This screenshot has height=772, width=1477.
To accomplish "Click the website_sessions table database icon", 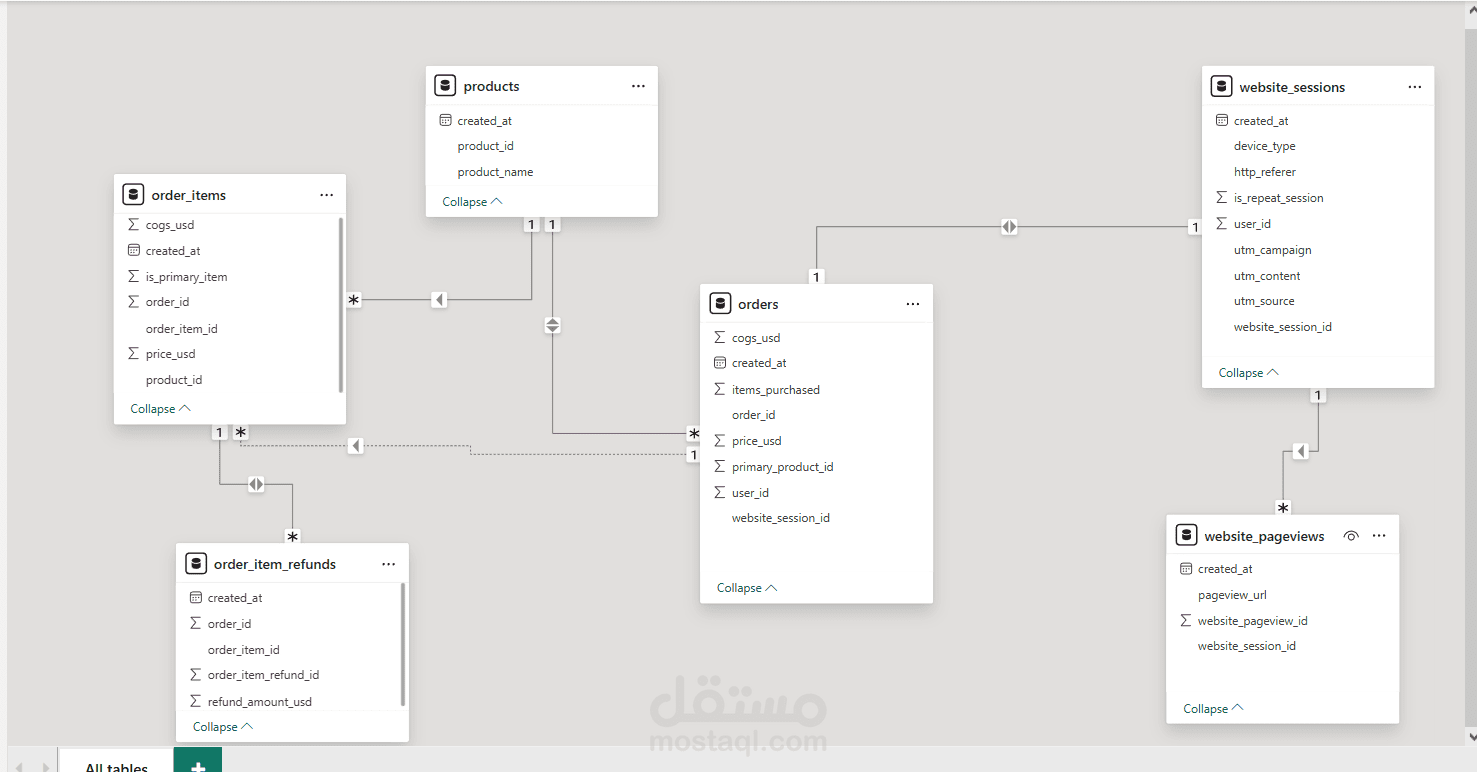I will (x=1221, y=87).
